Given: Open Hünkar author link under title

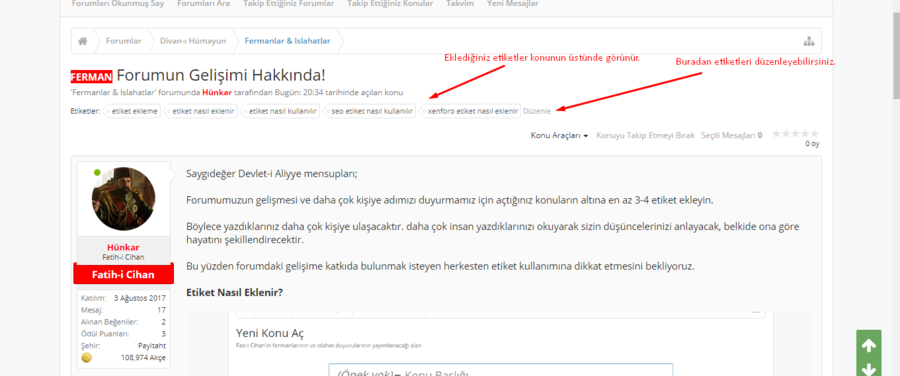Looking at the screenshot, I should coord(218,92).
